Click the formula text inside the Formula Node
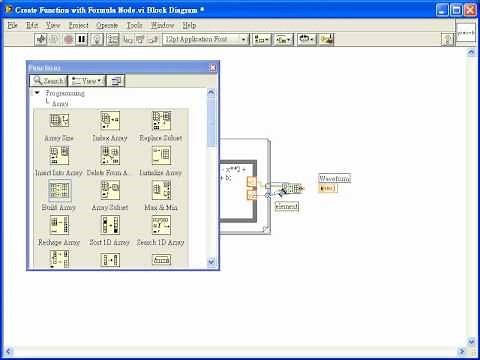The width and height of the screenshot is (480, 360). pos(233,174)
